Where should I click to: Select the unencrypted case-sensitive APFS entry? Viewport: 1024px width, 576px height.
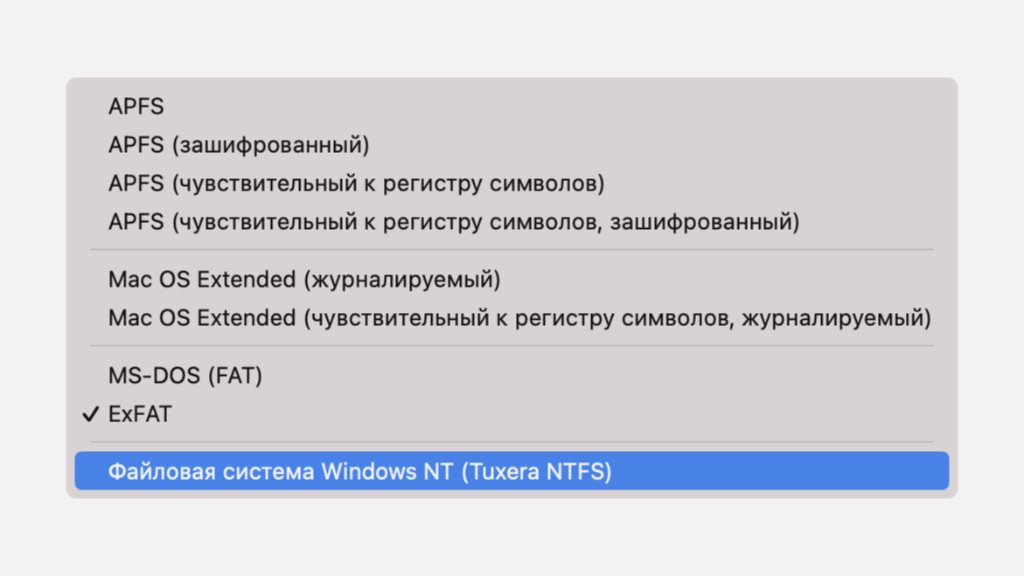tap(356, 184)
